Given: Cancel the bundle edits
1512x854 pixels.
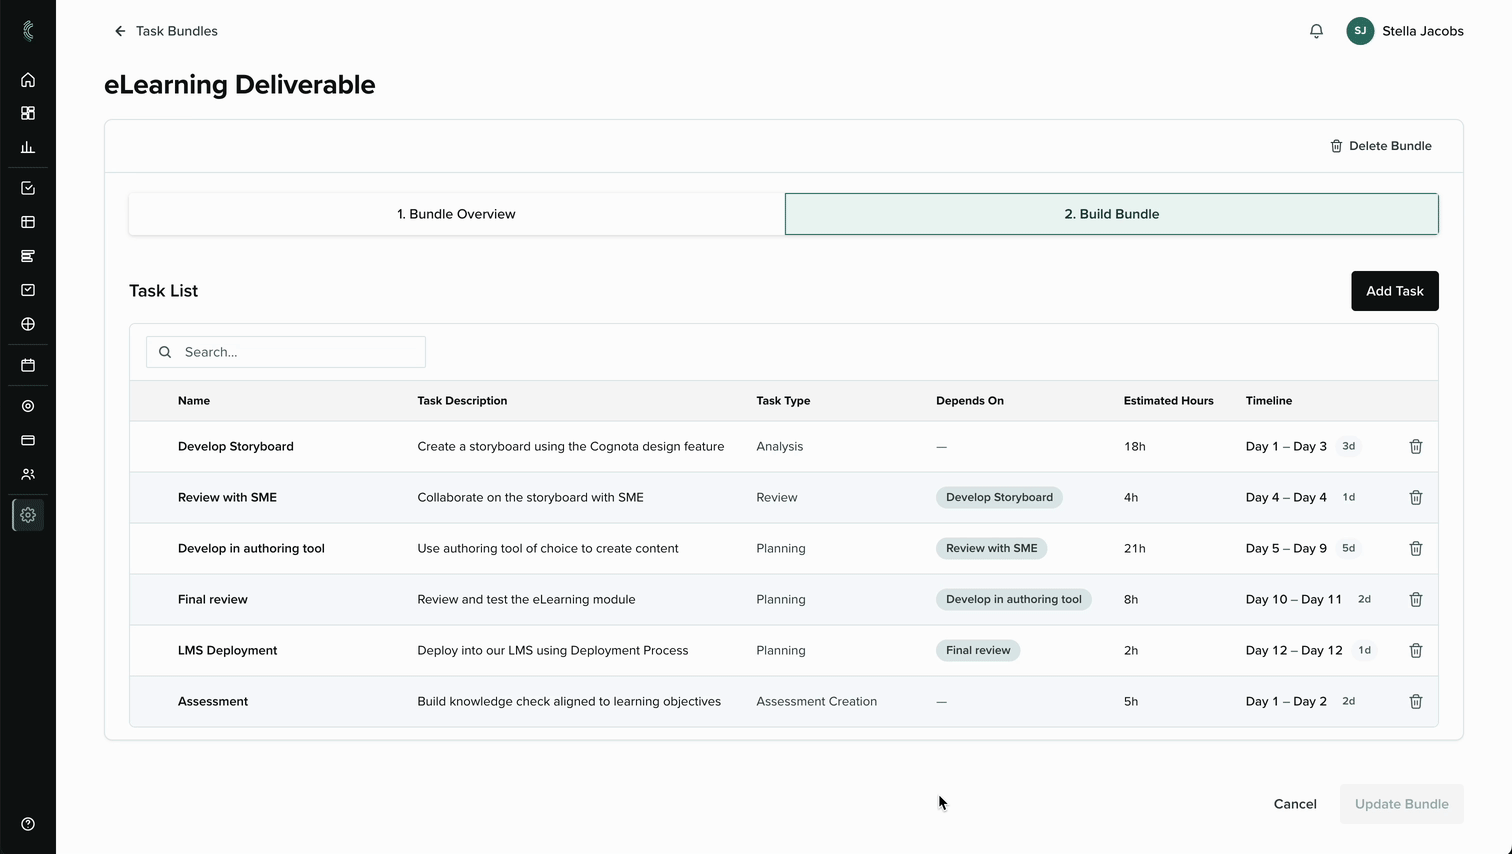Looking at the screenshot, I should [x=1295, y=804].
